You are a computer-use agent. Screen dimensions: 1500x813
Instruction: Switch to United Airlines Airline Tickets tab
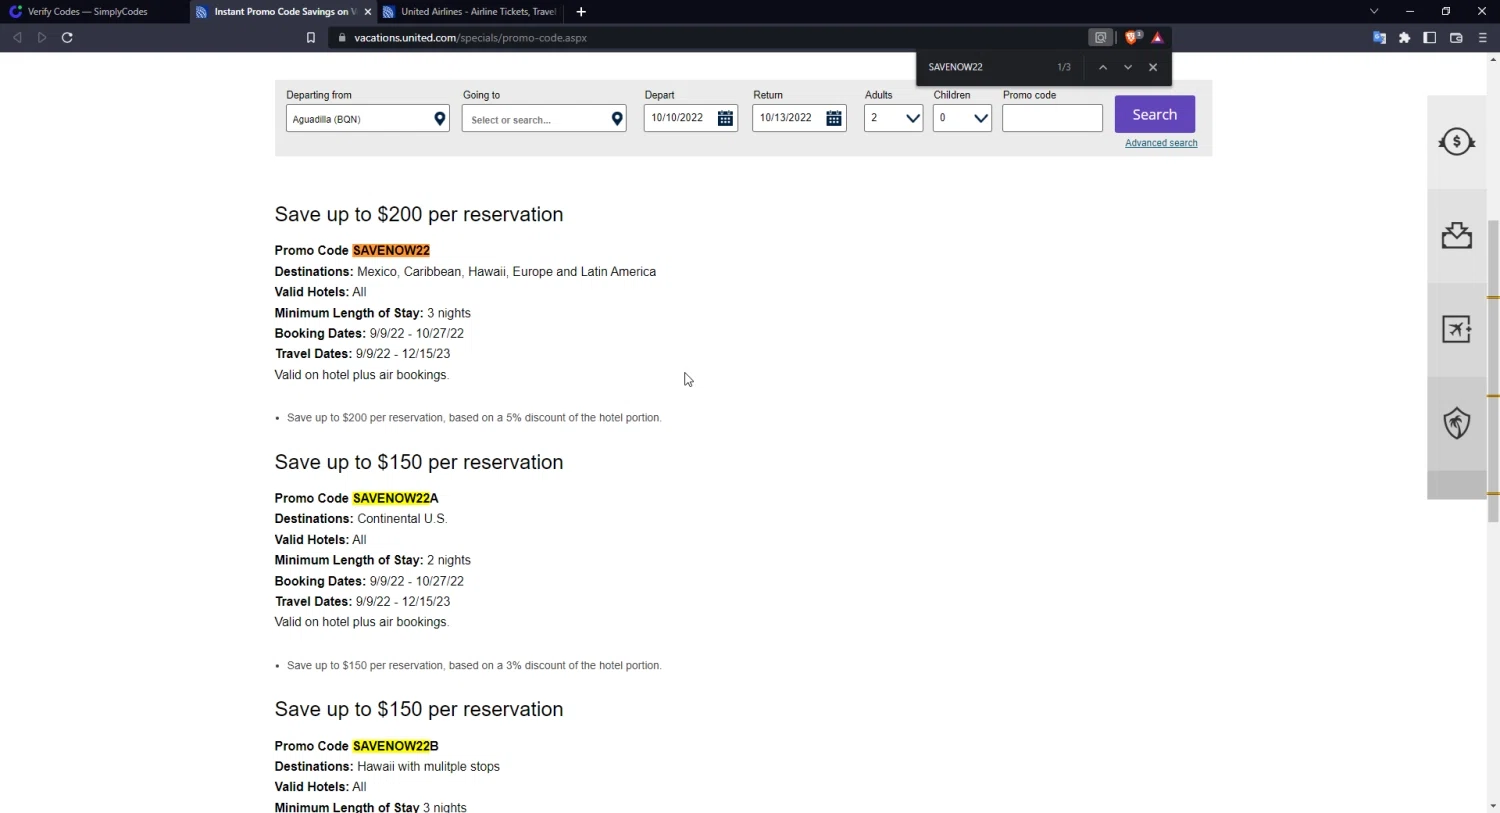tap(470, 12)
